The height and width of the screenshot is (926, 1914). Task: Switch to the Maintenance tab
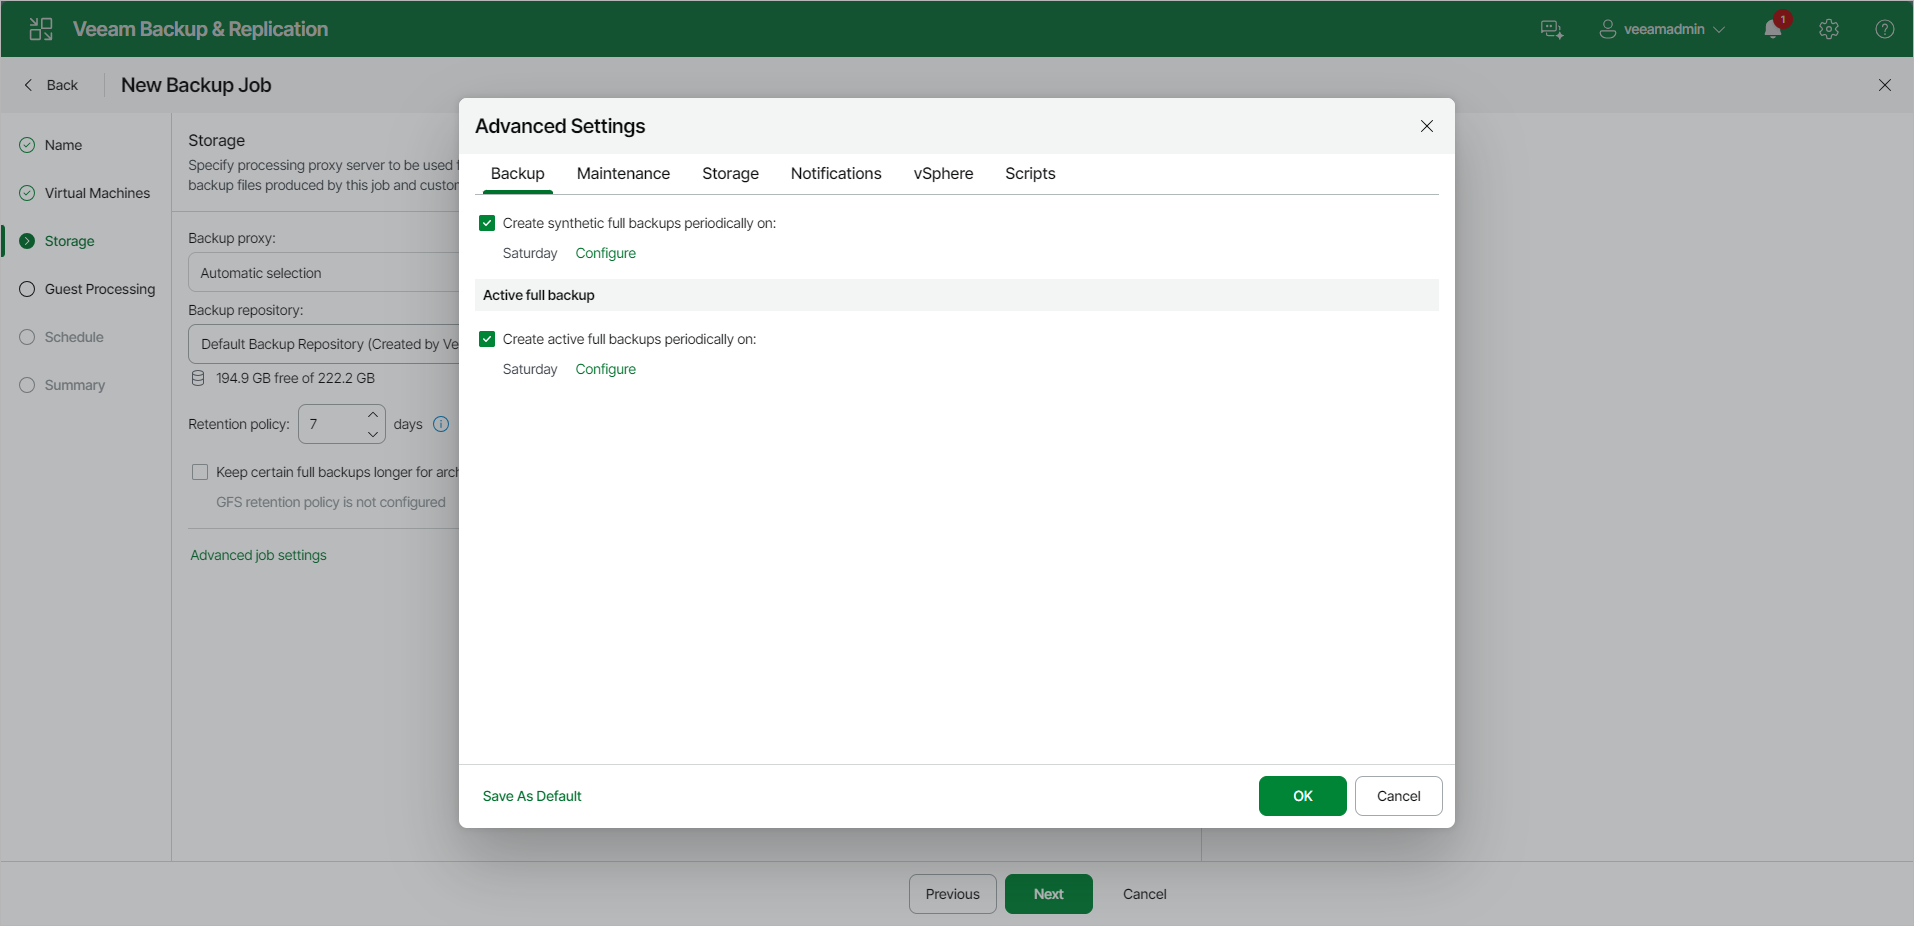pos(623,174)
